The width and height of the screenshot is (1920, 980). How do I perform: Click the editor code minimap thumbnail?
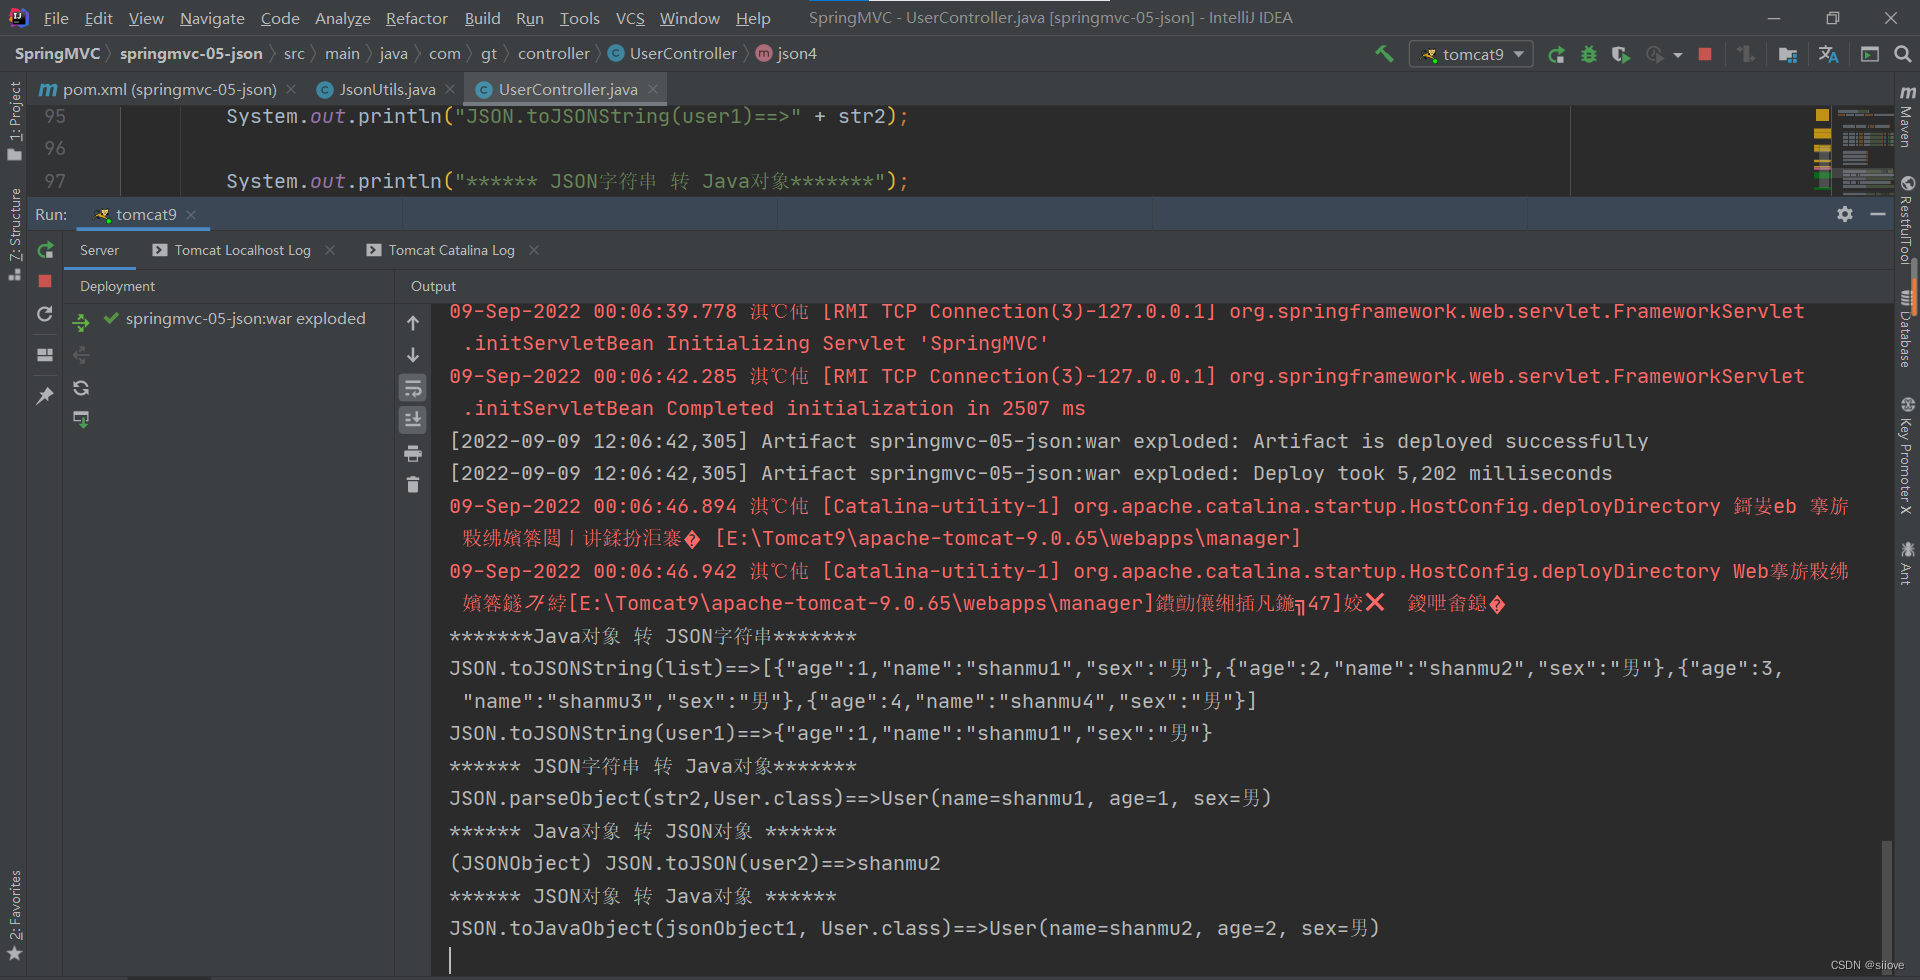1866,149
